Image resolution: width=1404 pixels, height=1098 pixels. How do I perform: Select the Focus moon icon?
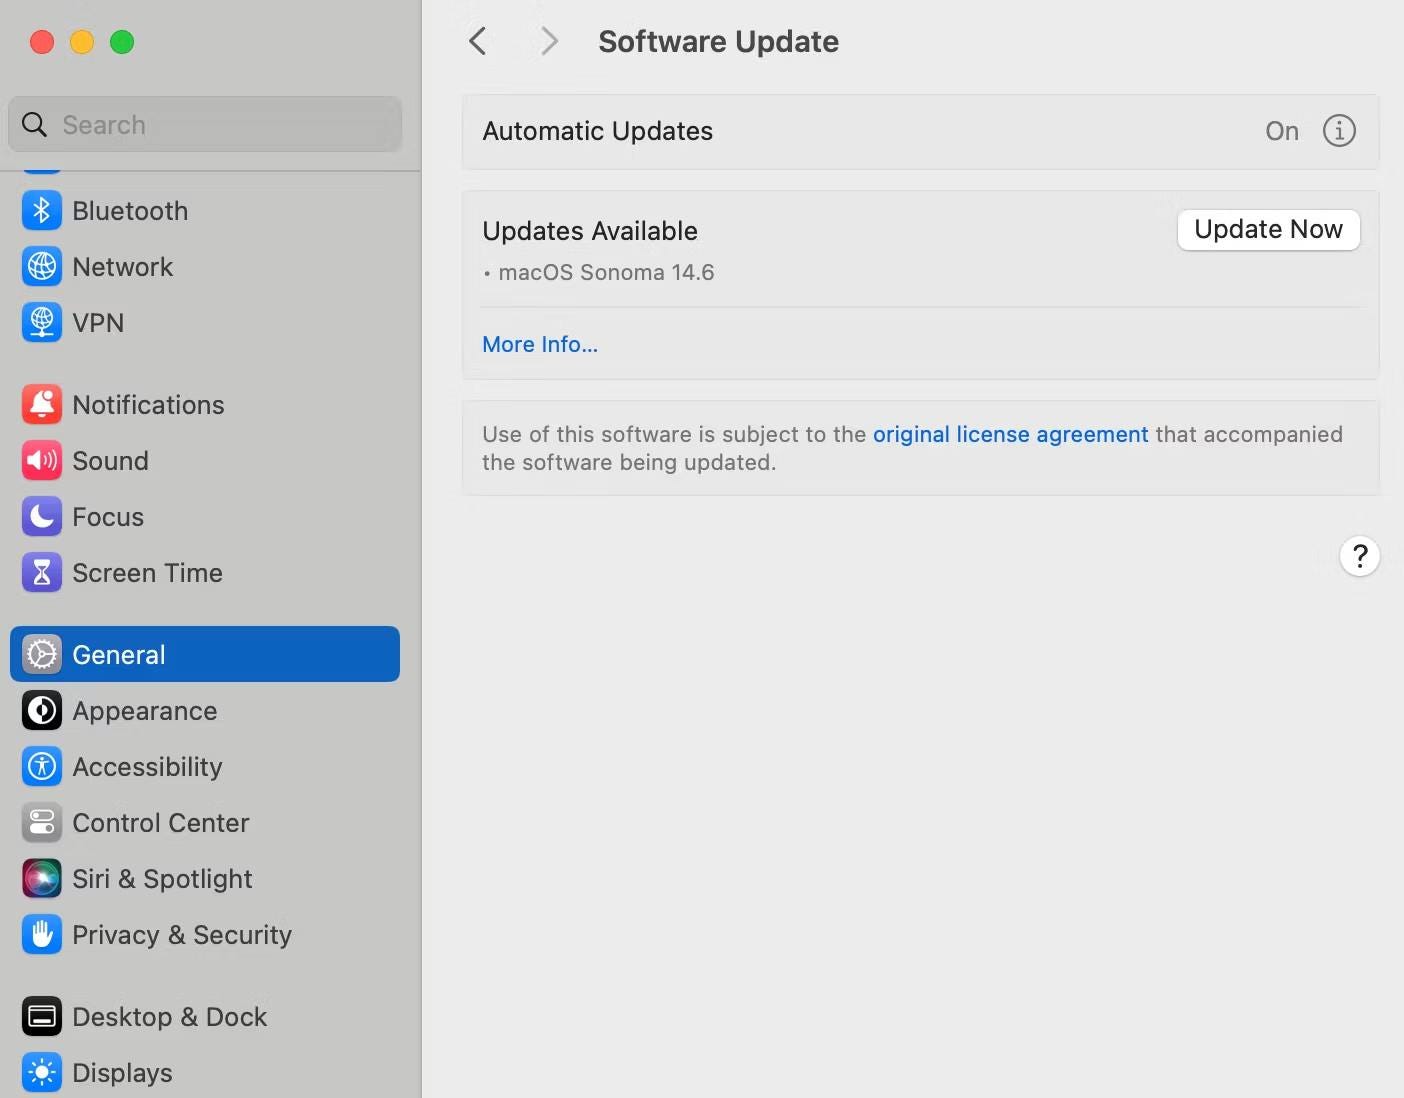(41, 517)
